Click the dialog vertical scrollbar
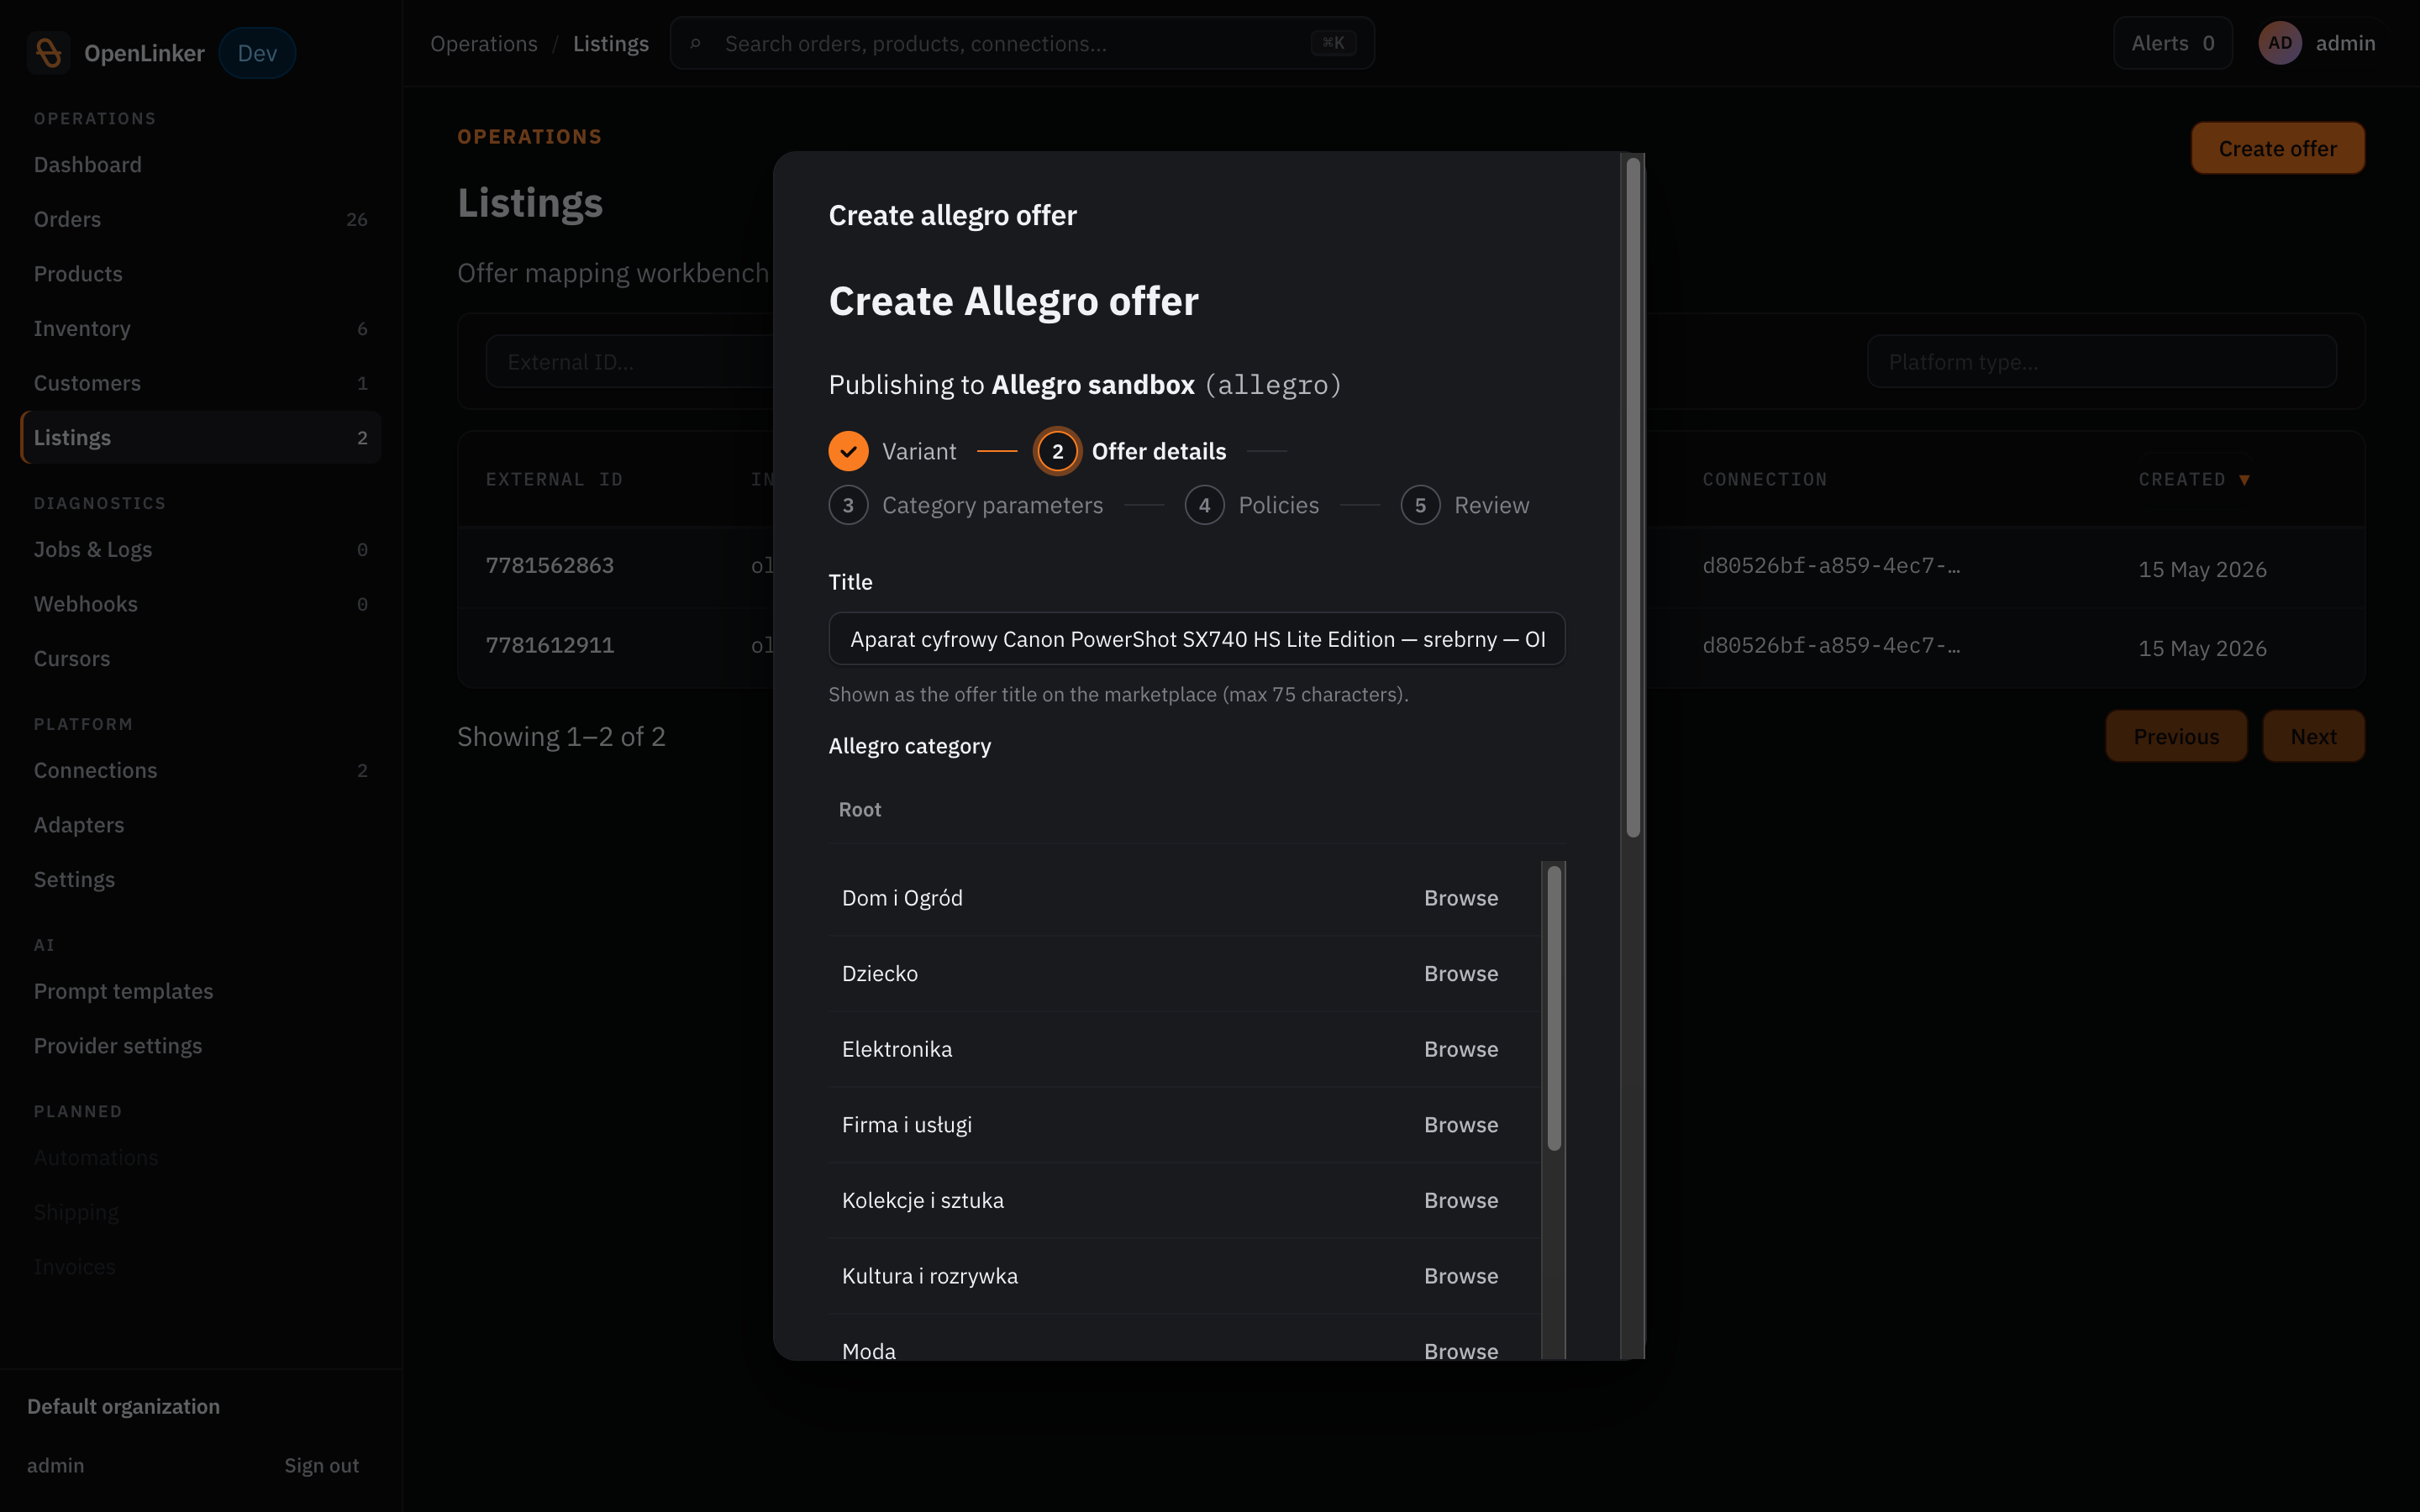This screenshot has height=1512, width=2420. (1633, 498)
